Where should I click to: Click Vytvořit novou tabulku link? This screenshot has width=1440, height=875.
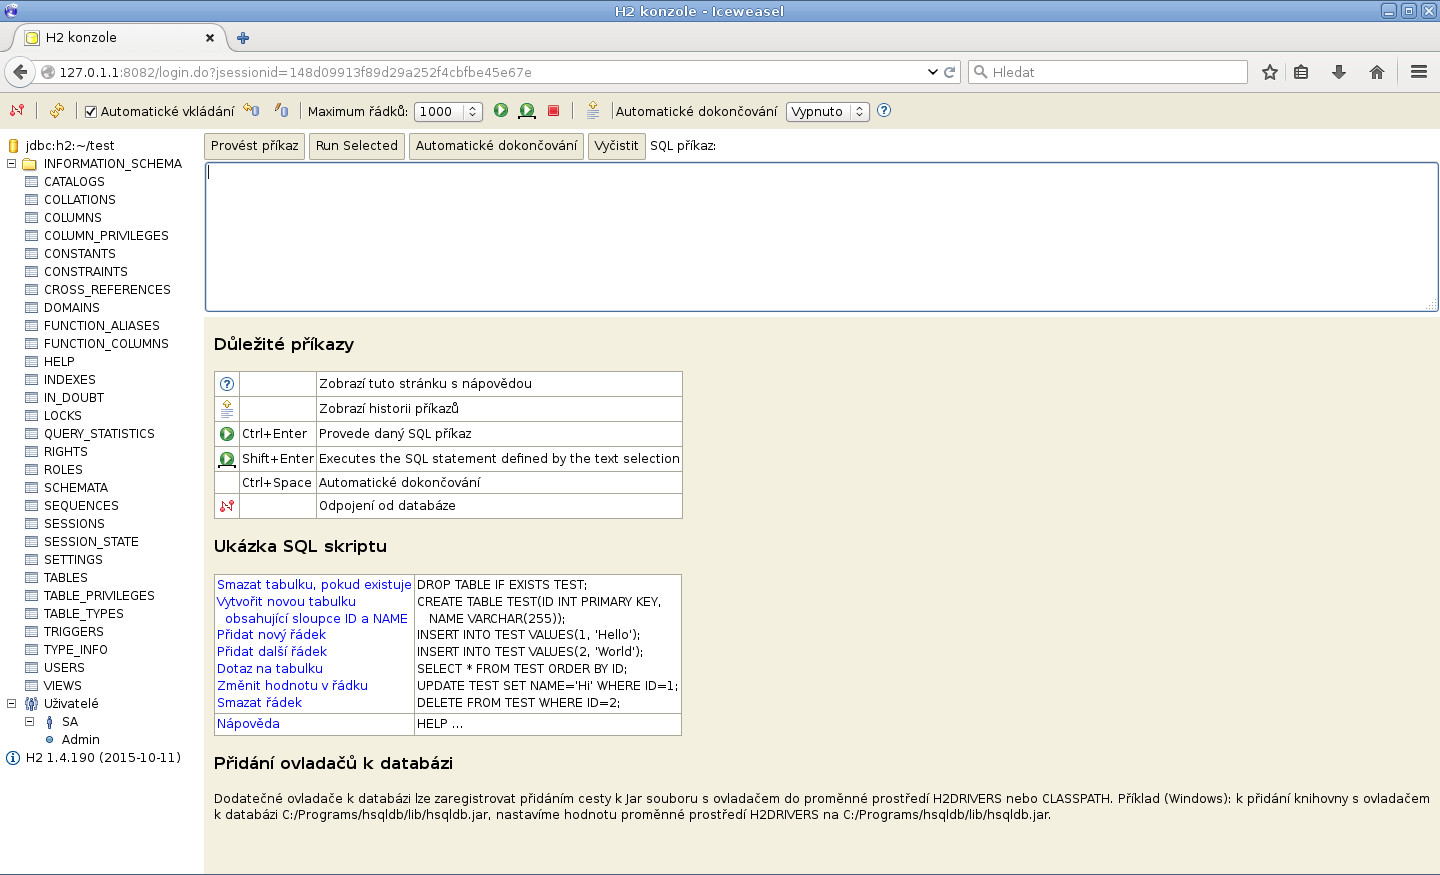(x=286, y=602)
